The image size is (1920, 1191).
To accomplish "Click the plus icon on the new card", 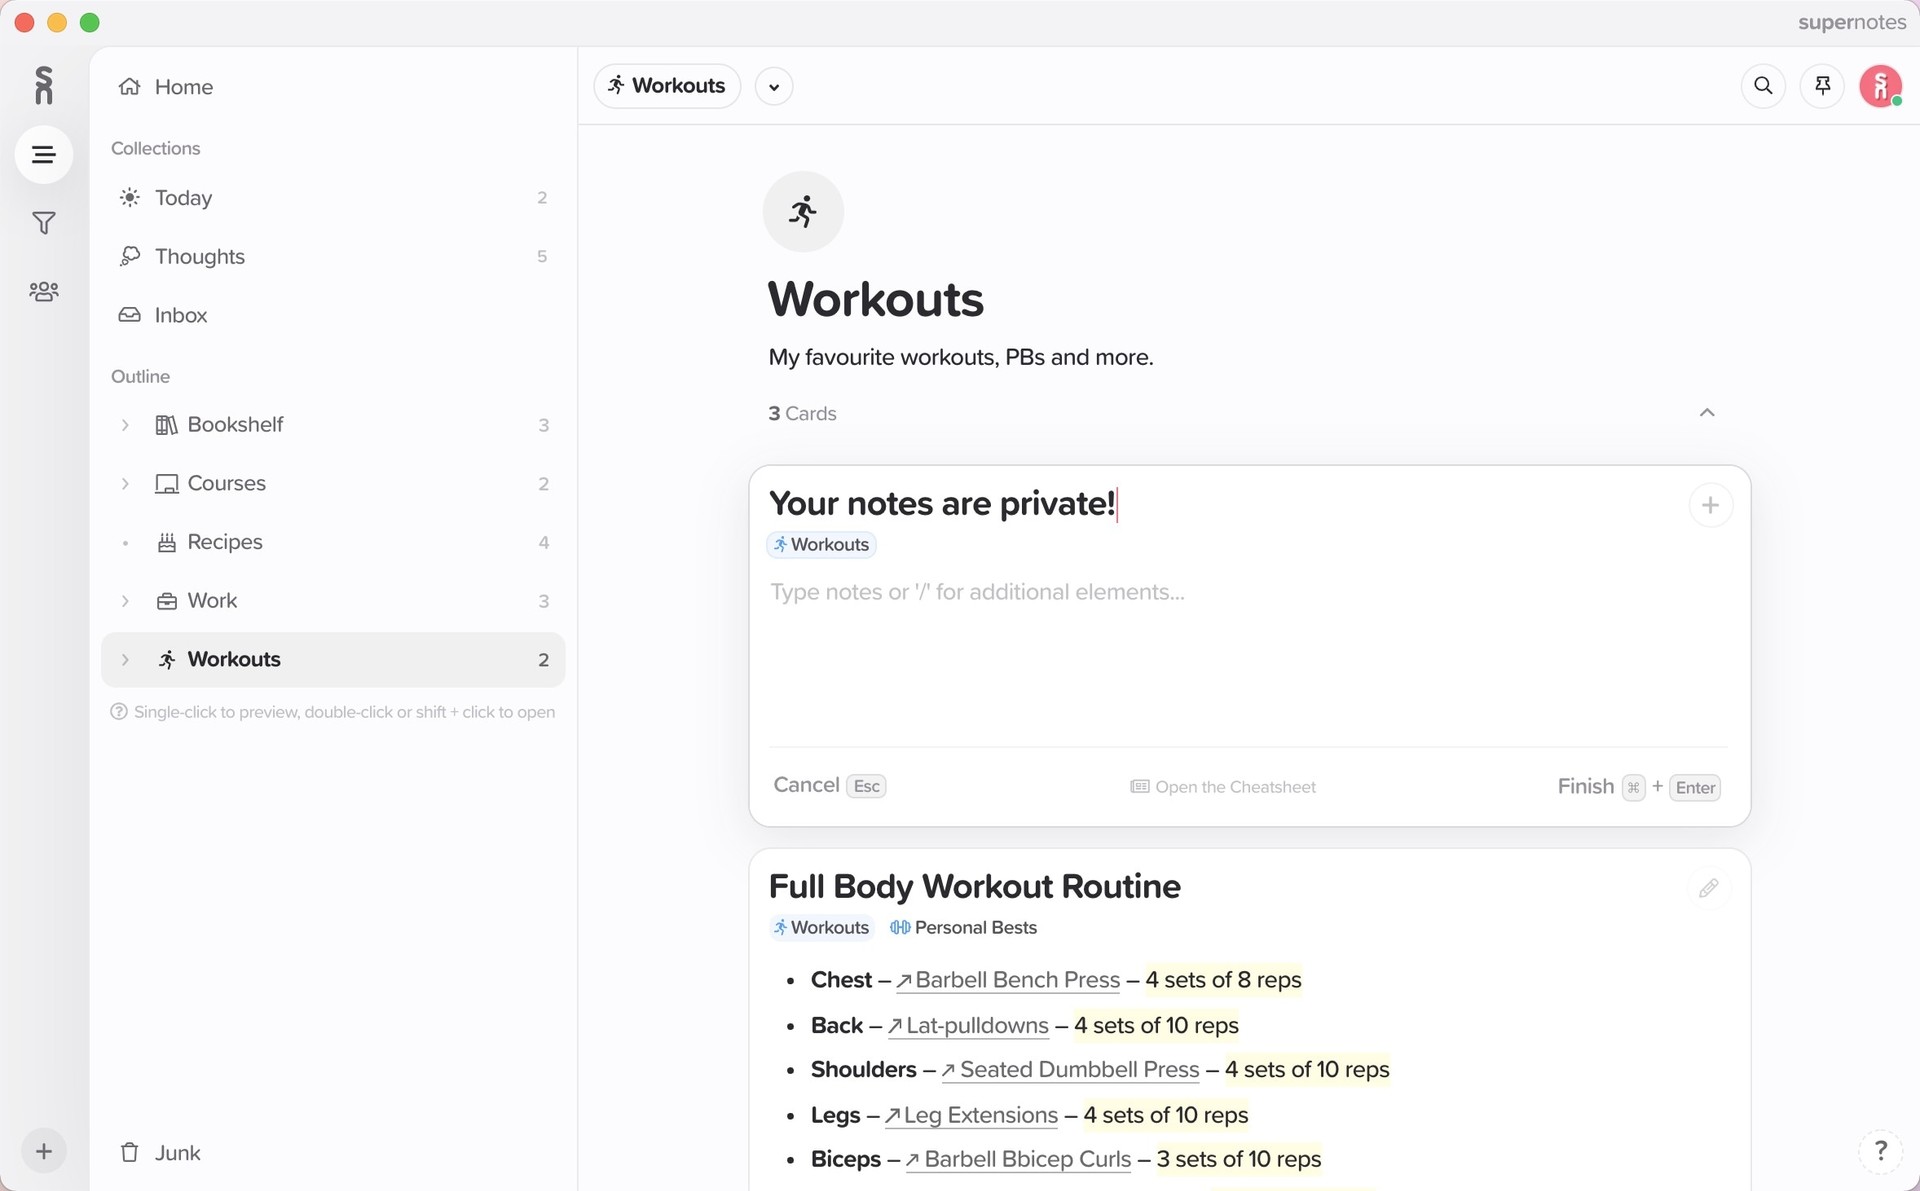I will (x=1710, y=505).
